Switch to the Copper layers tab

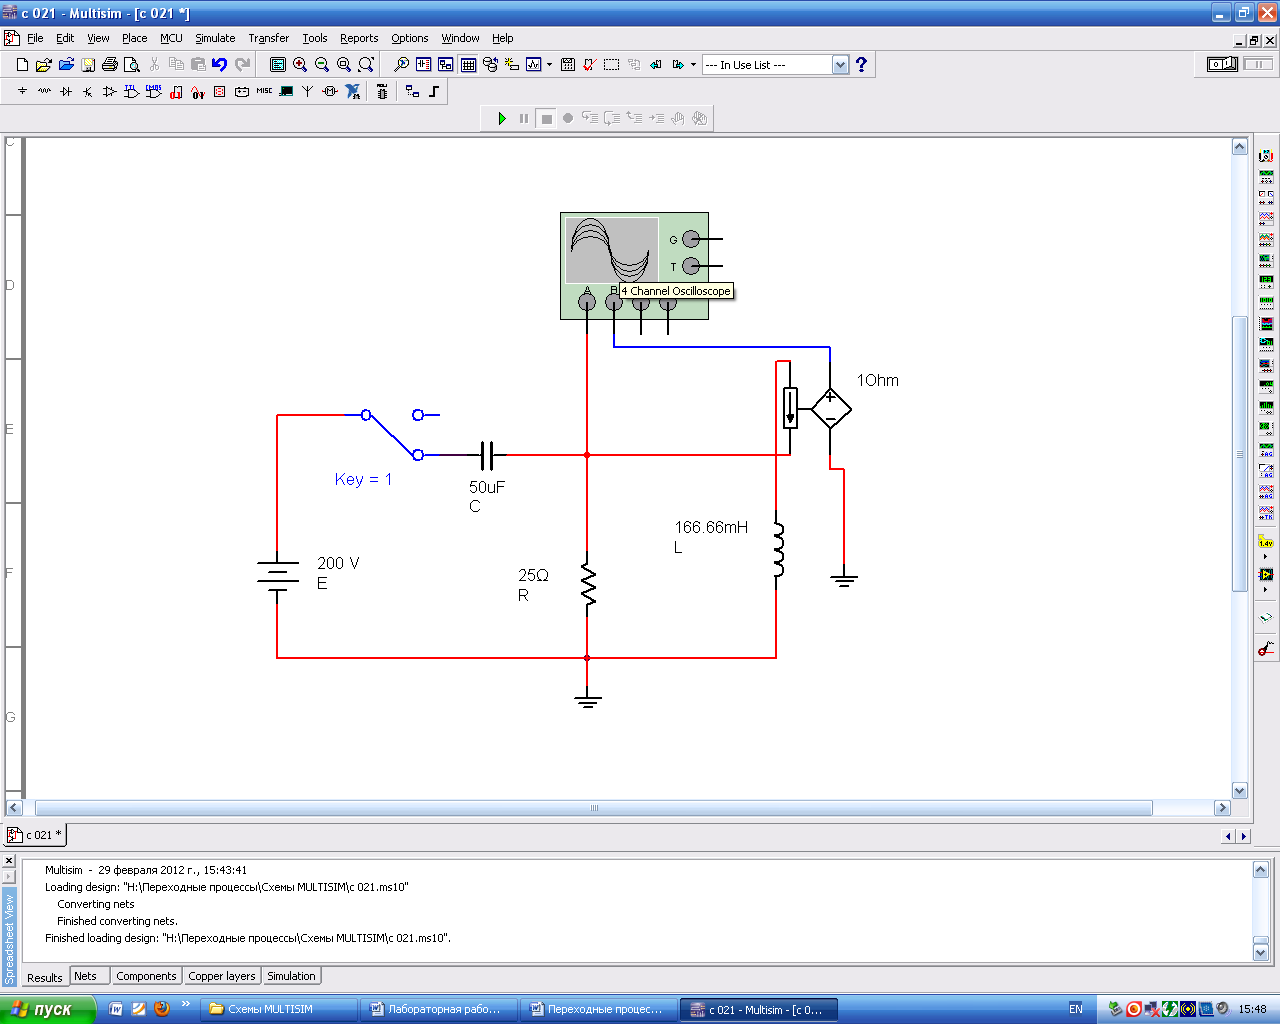point(222,976)
